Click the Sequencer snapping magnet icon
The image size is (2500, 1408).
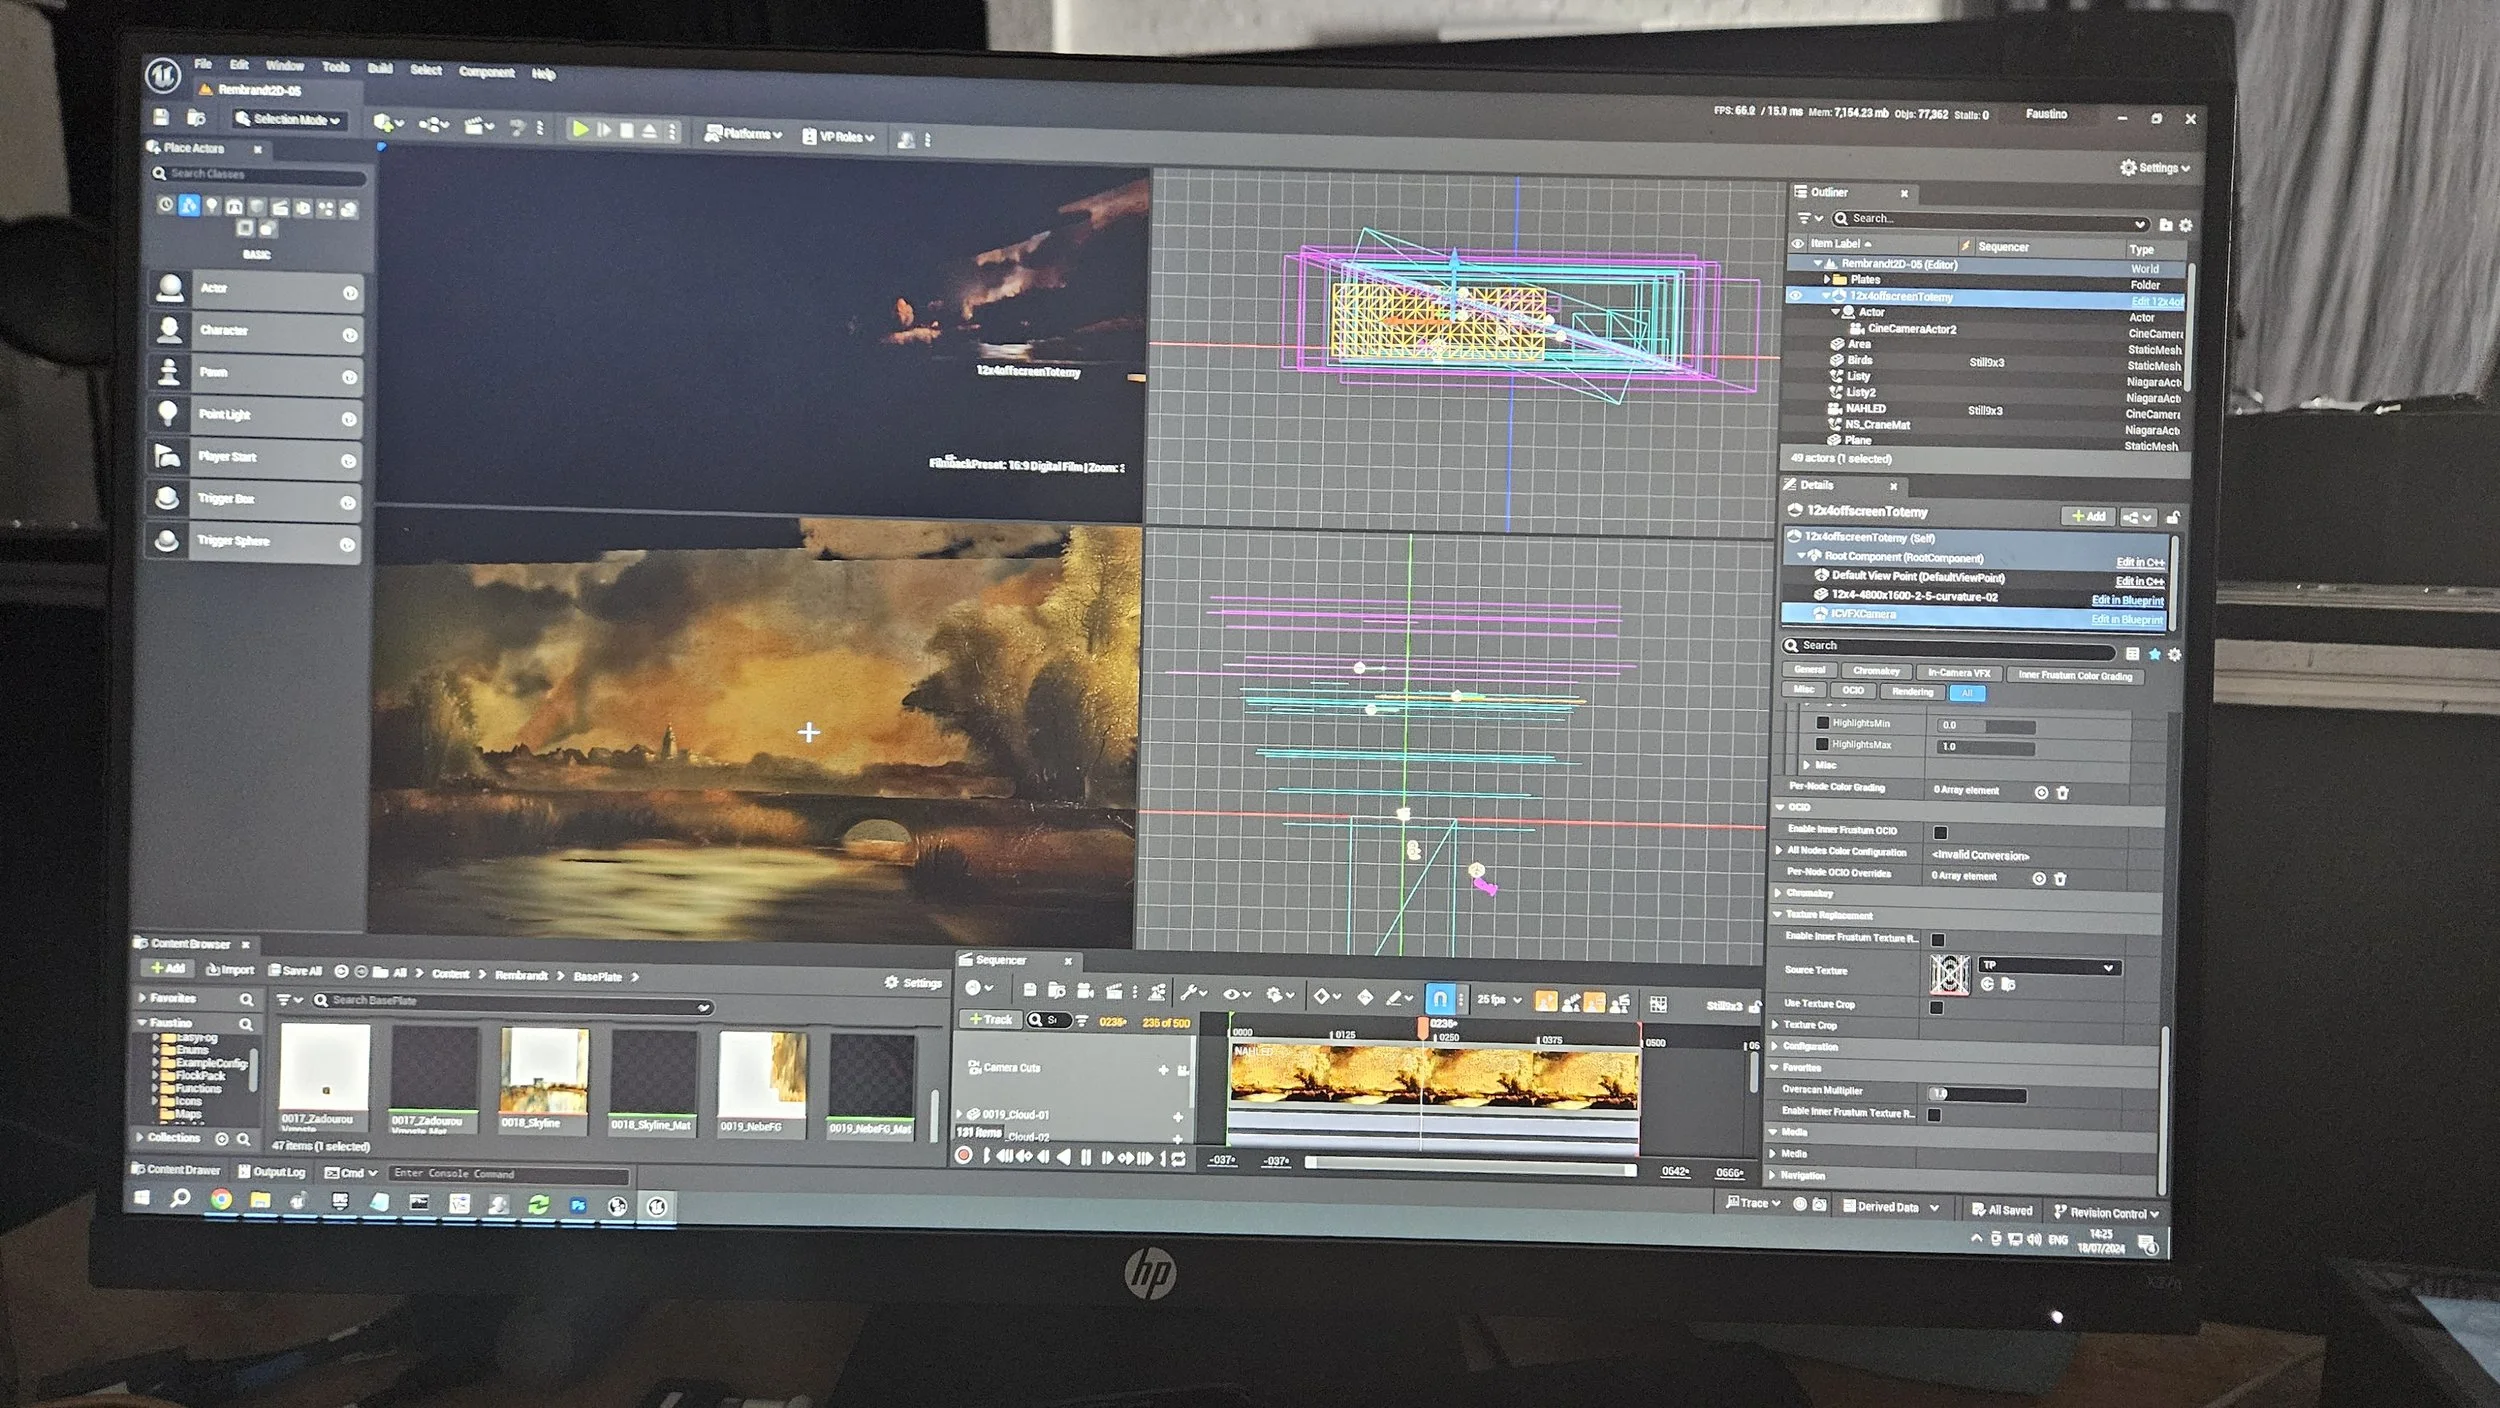point(1439,998)
